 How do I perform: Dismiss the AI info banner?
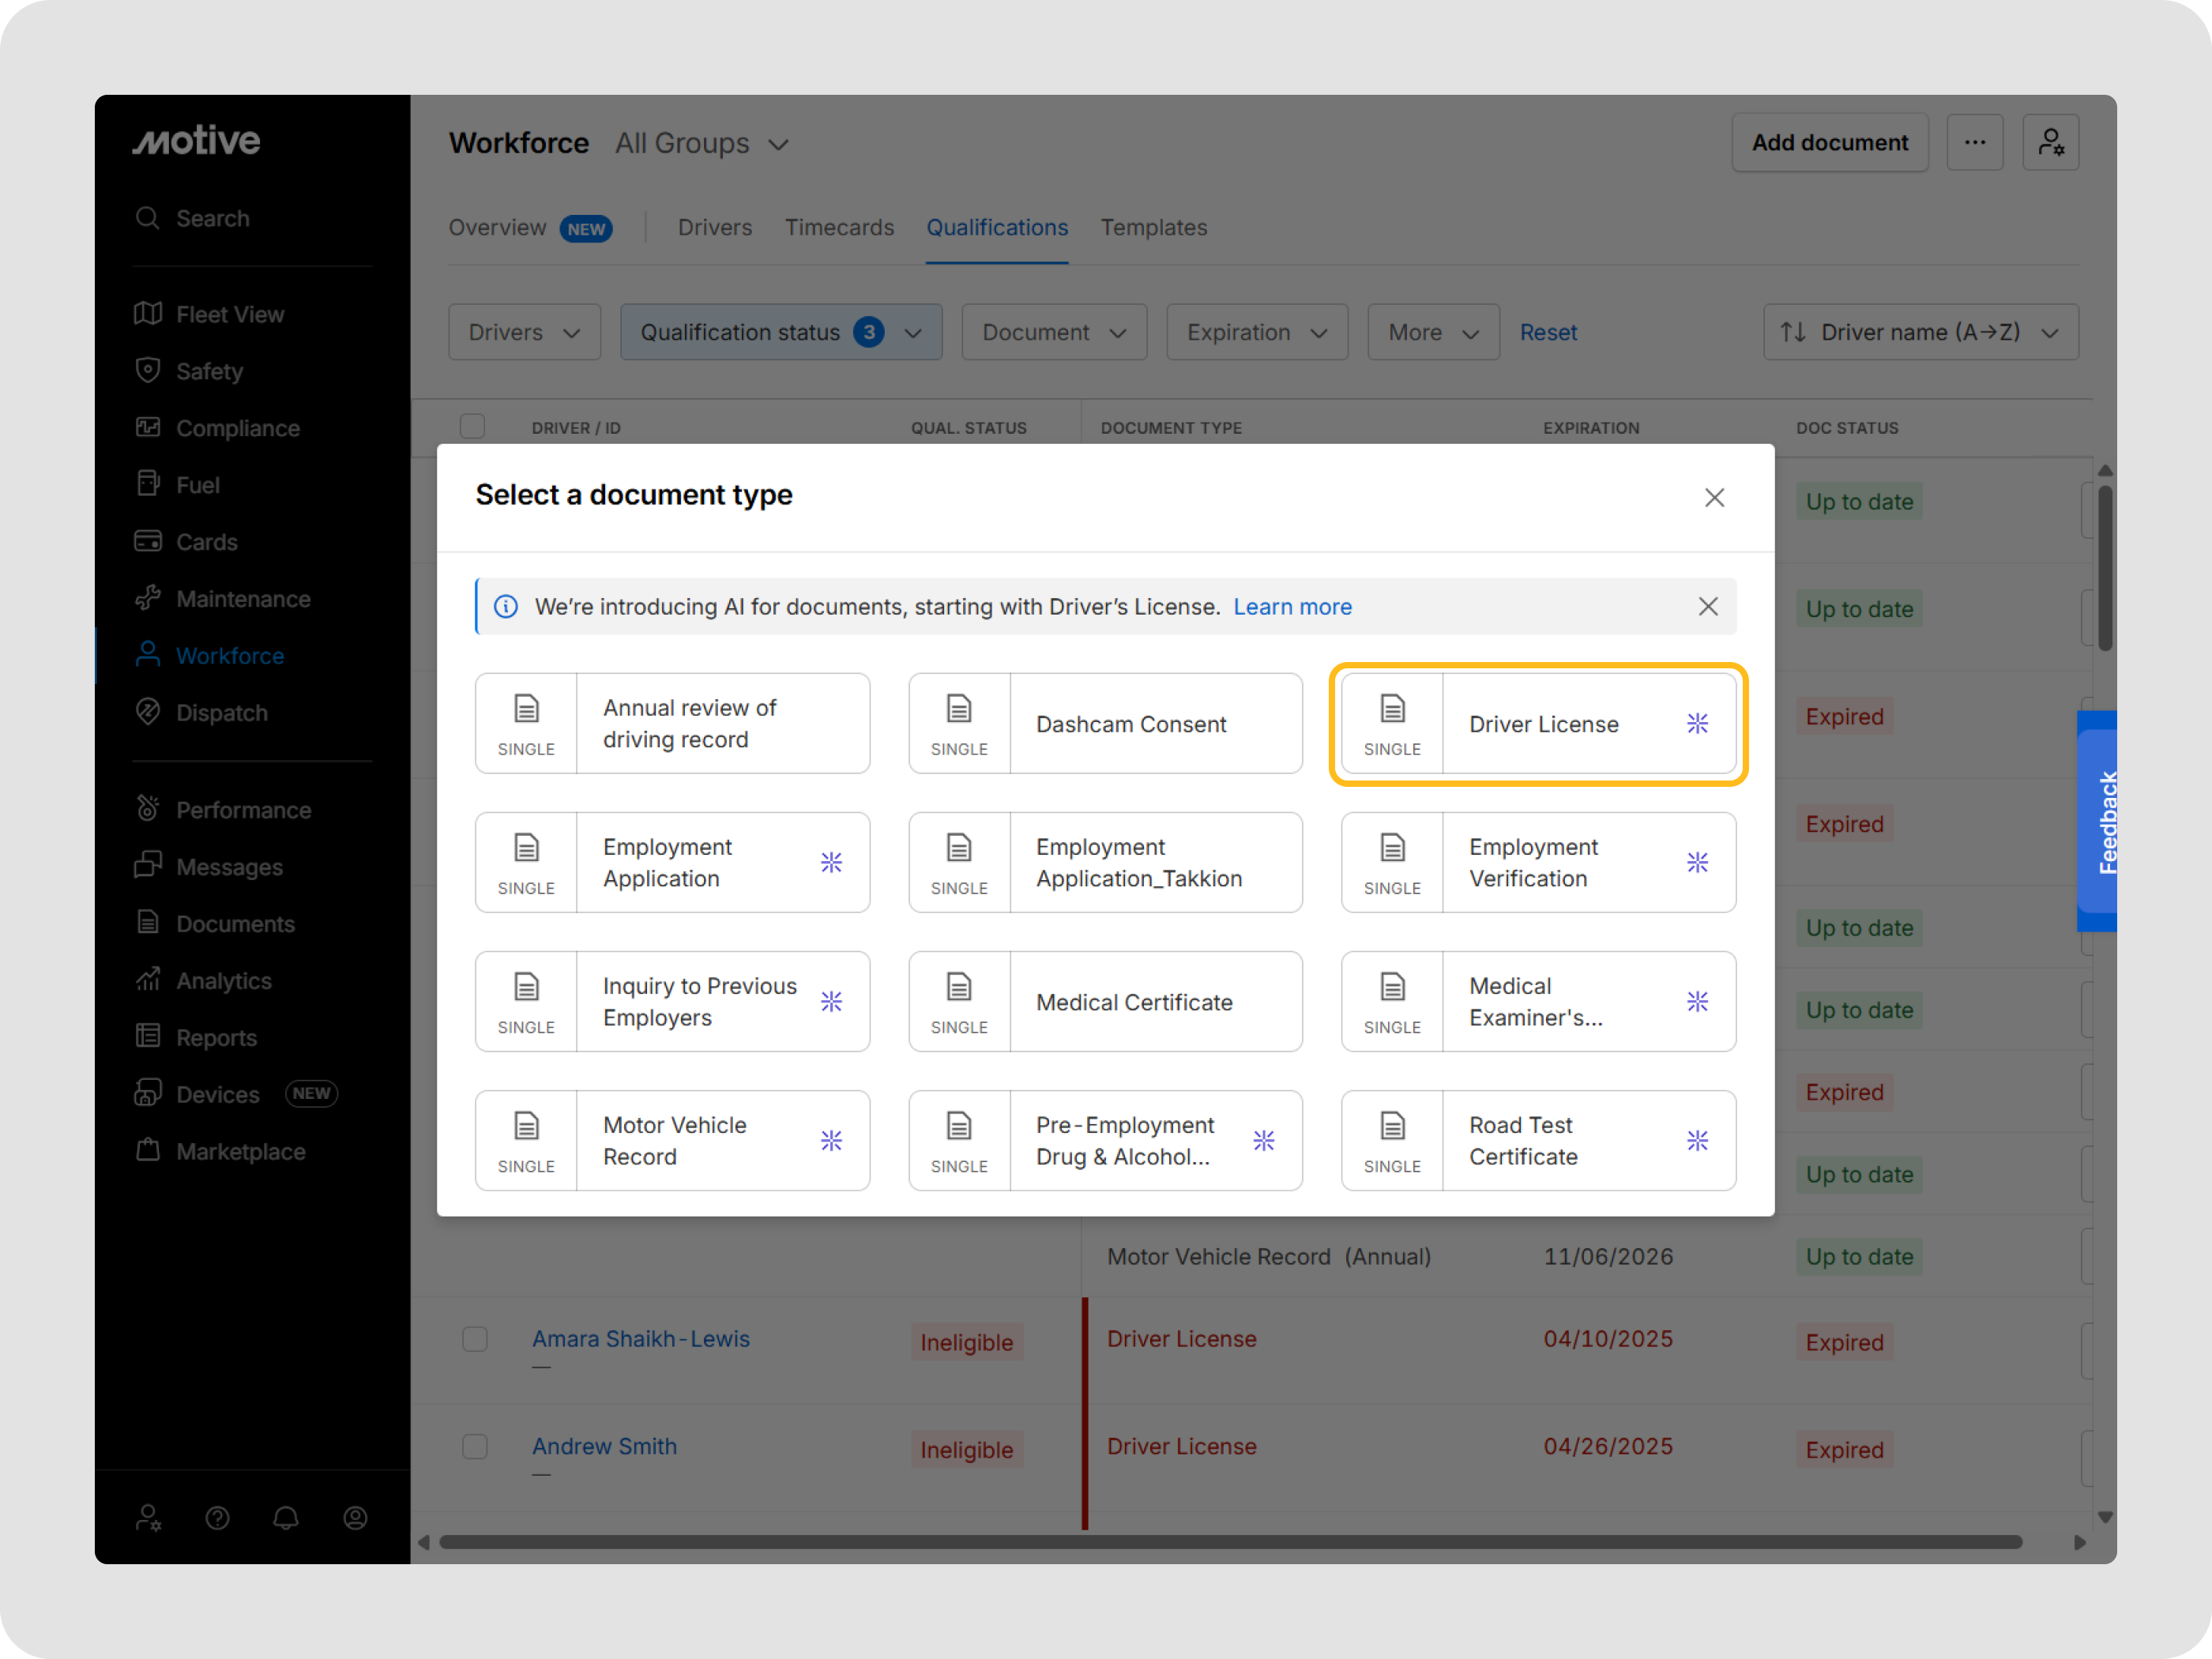(1708, 607)
